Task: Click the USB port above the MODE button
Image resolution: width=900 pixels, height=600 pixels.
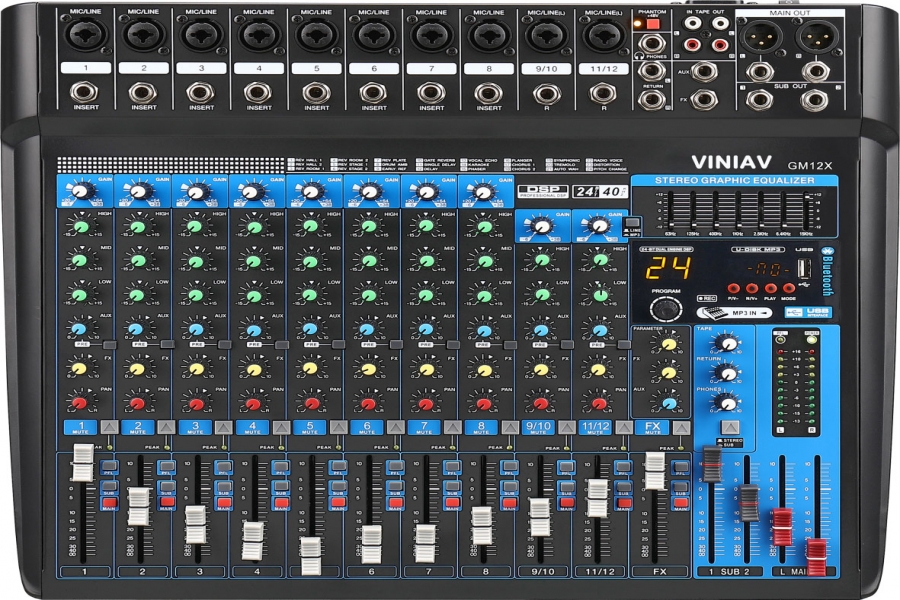Action: (805, 270)
